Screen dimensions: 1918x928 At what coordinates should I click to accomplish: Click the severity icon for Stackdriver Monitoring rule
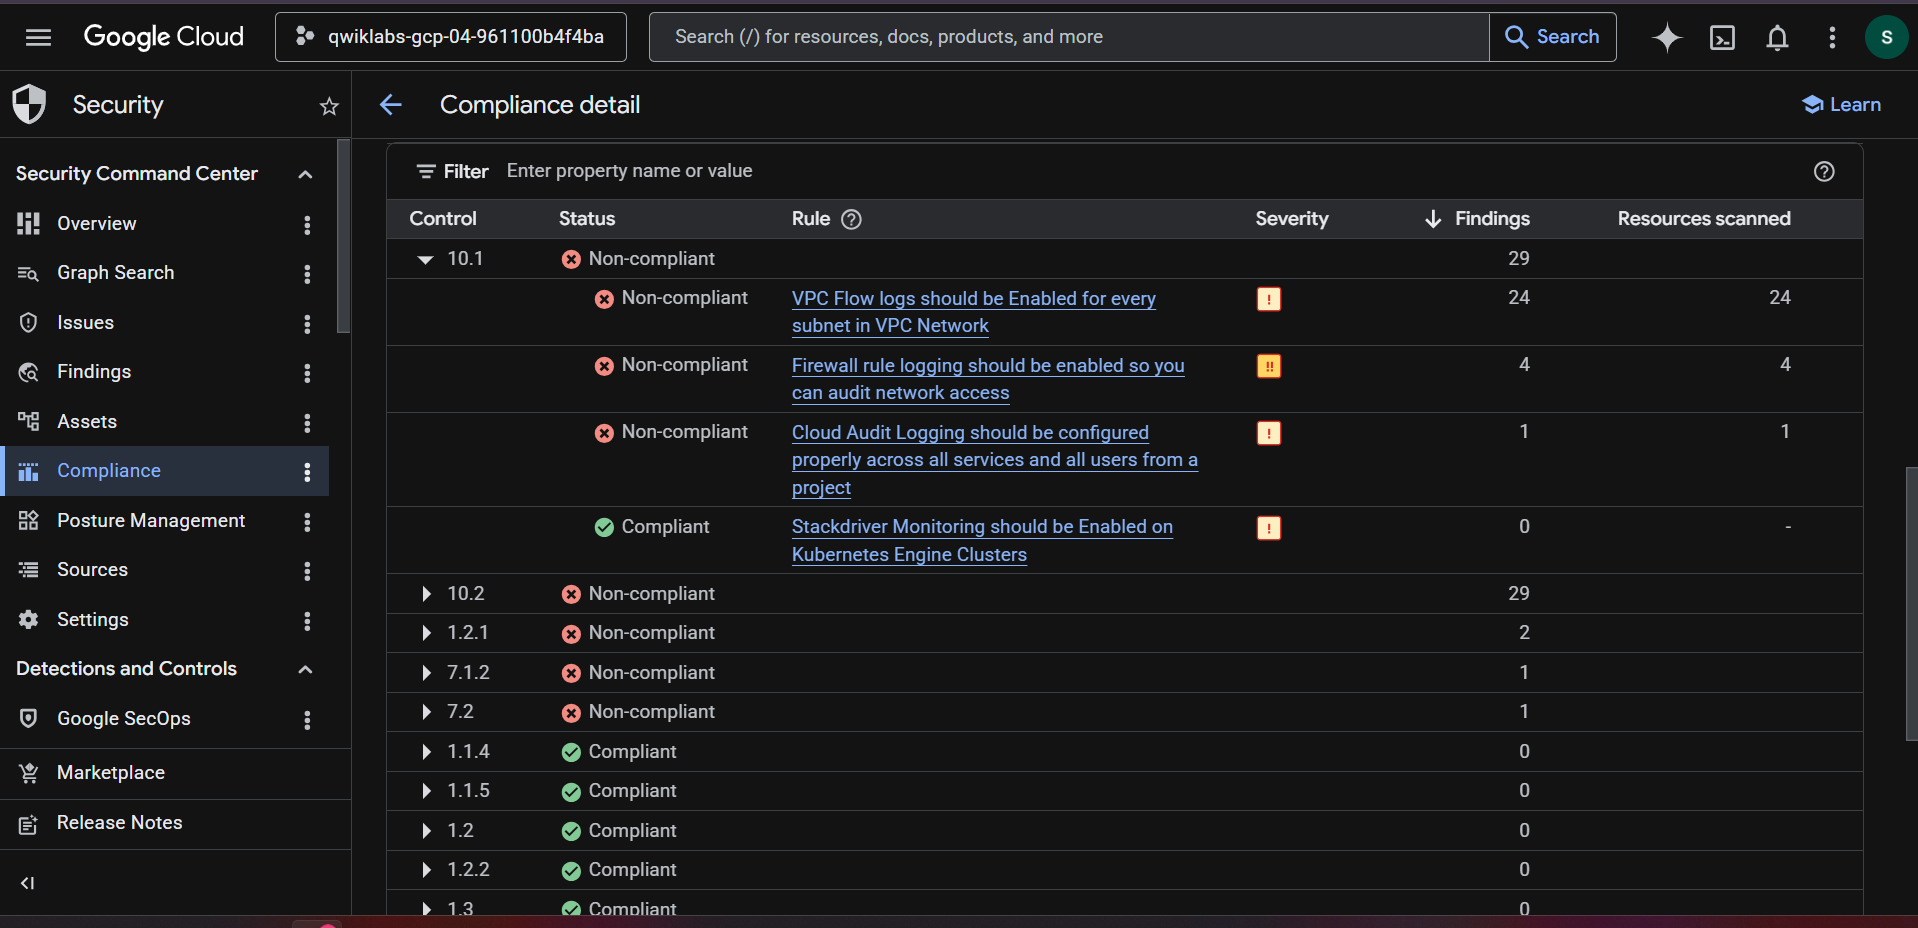1269,528
